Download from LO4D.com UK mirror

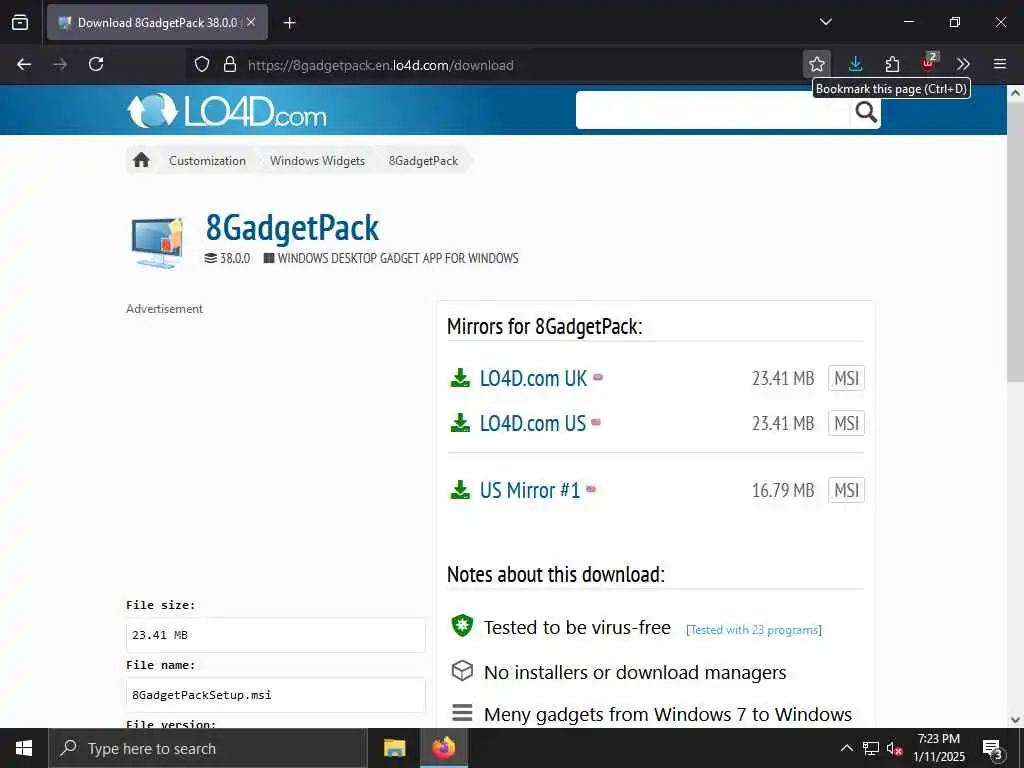point(533,378)
